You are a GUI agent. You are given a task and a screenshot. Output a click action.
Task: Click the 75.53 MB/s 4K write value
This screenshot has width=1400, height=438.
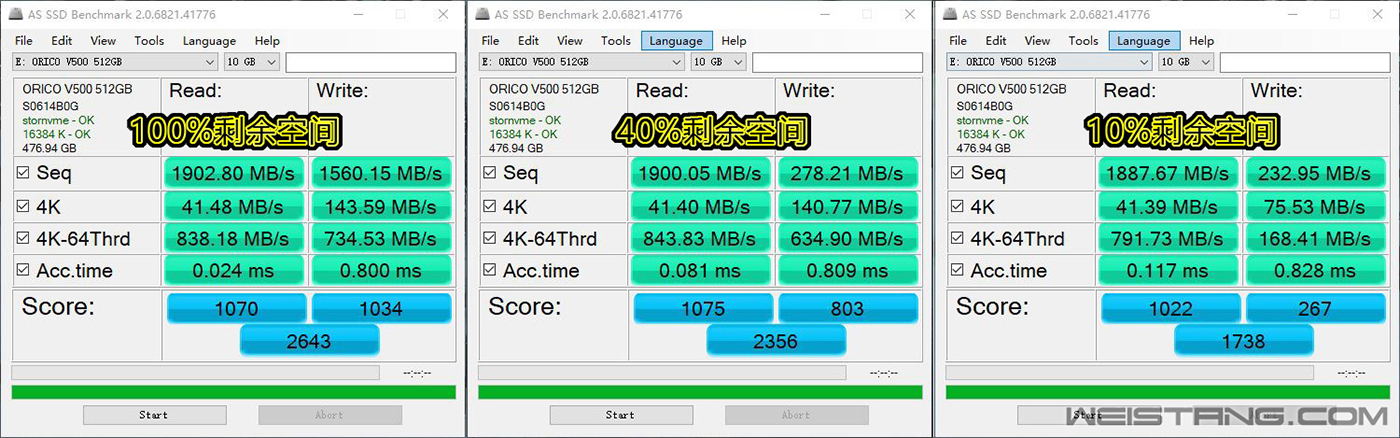pos(1315,207)
